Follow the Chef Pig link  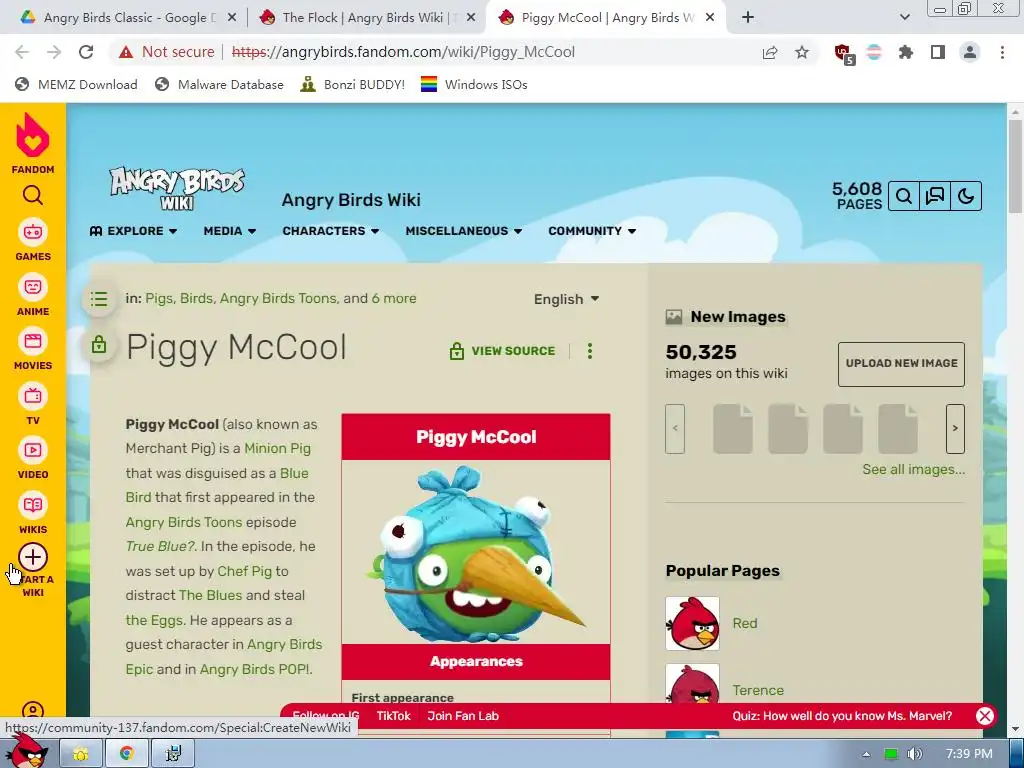coord(244,571)
